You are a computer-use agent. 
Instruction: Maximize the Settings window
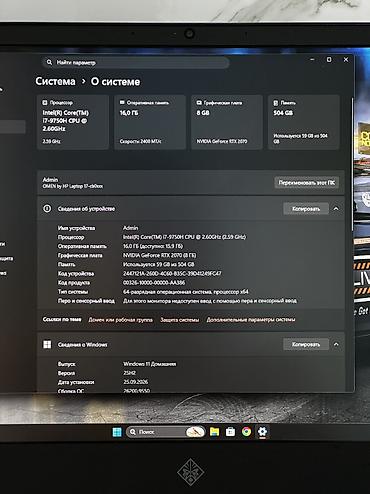pos(329,60)
